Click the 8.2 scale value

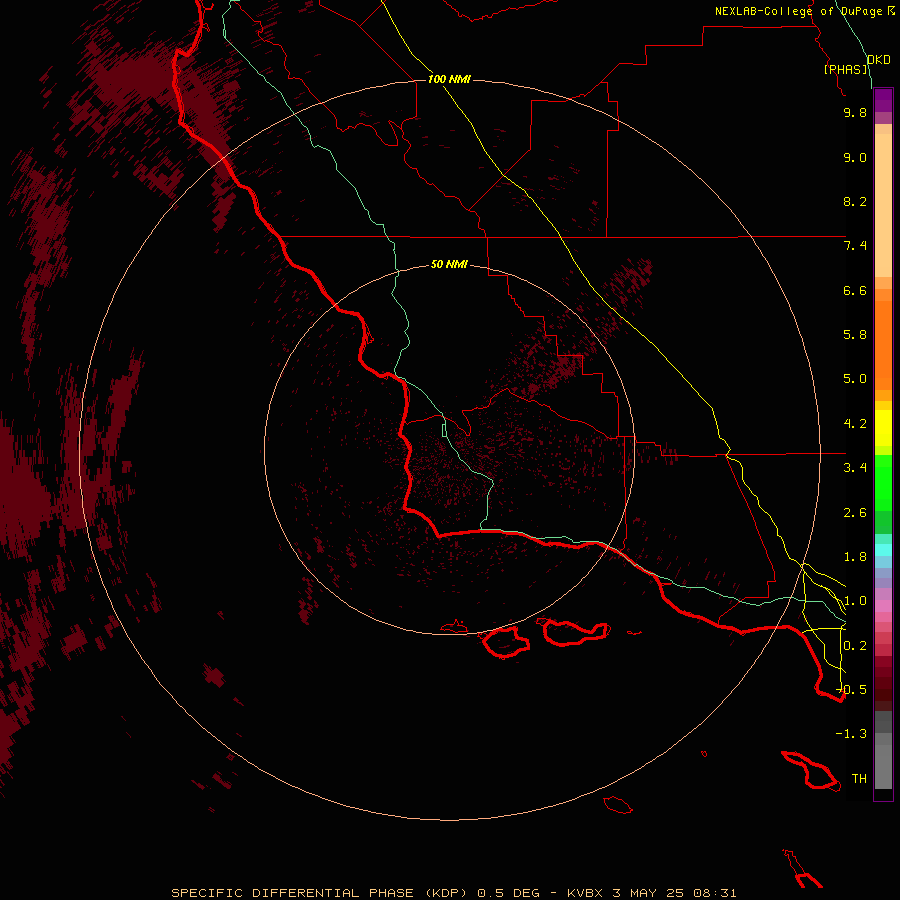point(855,201)
